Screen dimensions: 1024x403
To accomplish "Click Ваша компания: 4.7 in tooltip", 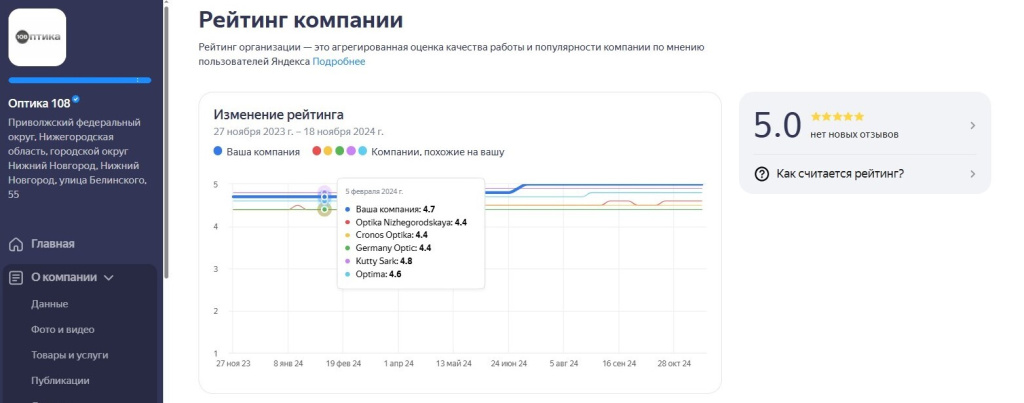I will (x=391, y=210).
